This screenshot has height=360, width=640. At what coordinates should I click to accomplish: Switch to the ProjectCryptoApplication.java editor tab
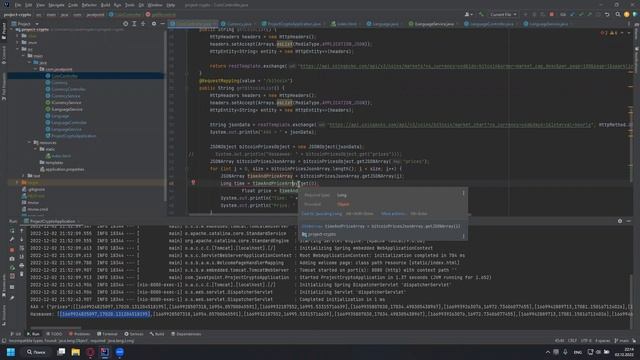[291, 24]
